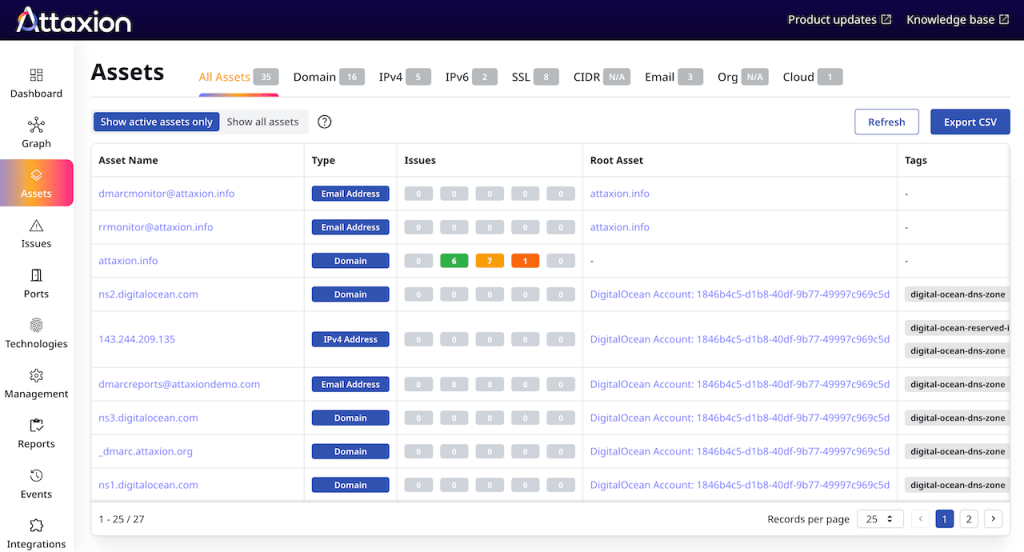
Task: Open the Issues warning icon
Action: [x=36, y=225]
